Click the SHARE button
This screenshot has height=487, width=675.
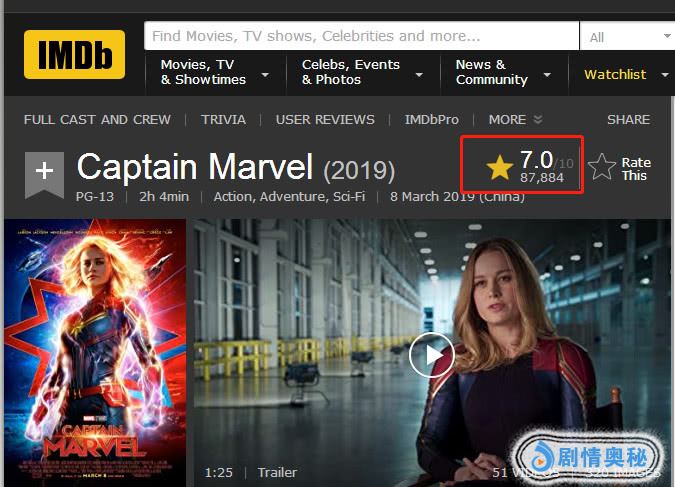coord(629,120)
